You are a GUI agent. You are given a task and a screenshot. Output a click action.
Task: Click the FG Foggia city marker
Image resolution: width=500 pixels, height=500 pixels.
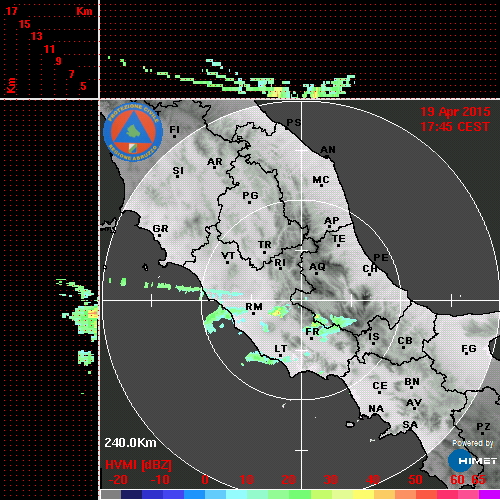coord(466,354)
